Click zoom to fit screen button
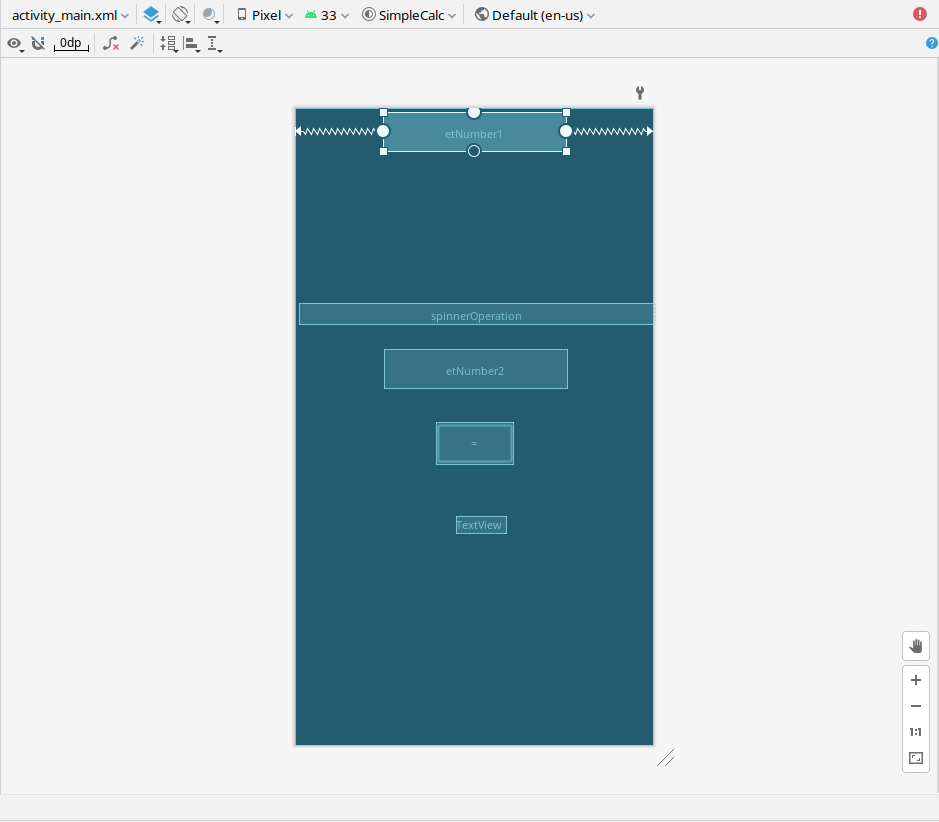The height and width of the screenshot is (822, 939). 915,758
